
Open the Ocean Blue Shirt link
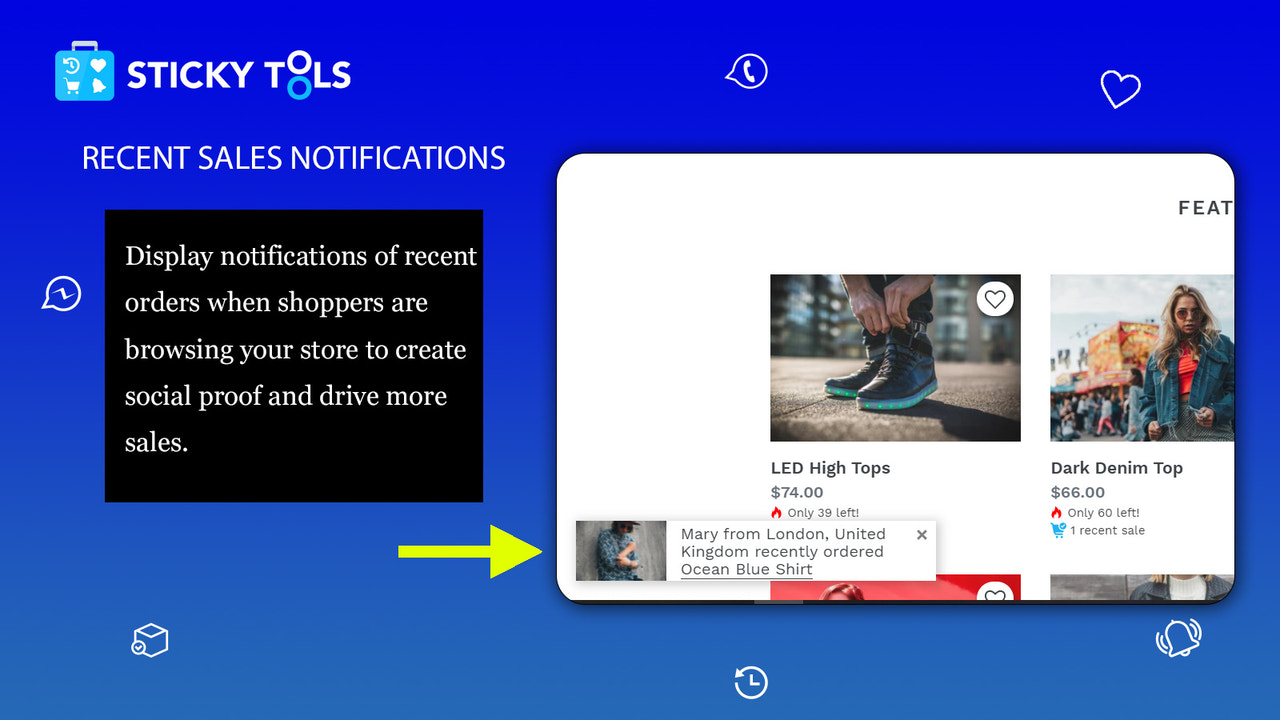(746, 569)
